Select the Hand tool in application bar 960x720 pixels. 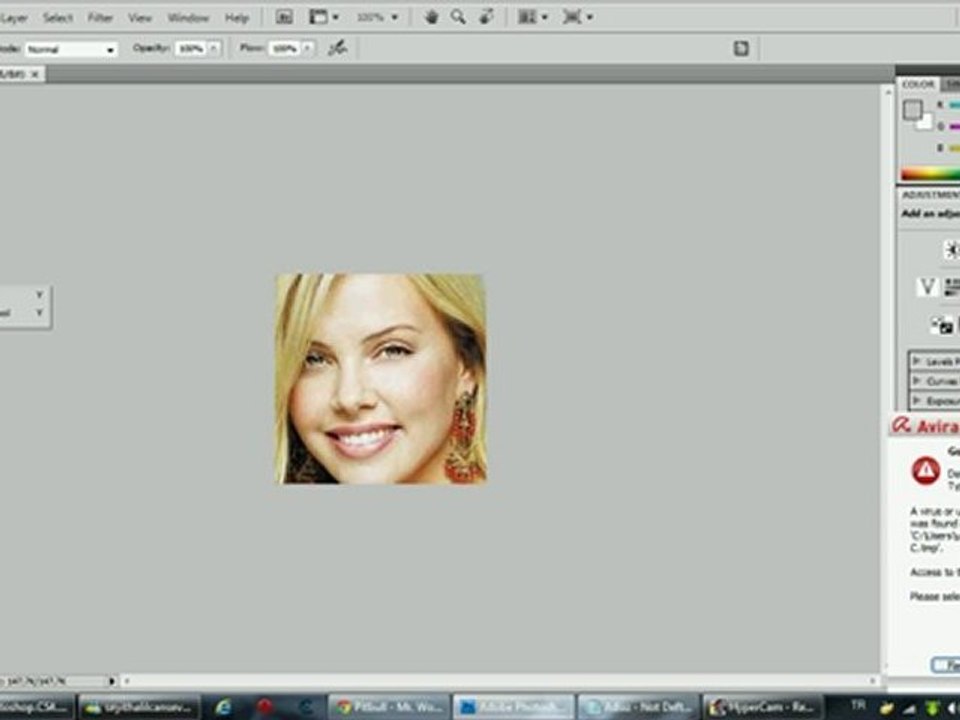(431, 17)
